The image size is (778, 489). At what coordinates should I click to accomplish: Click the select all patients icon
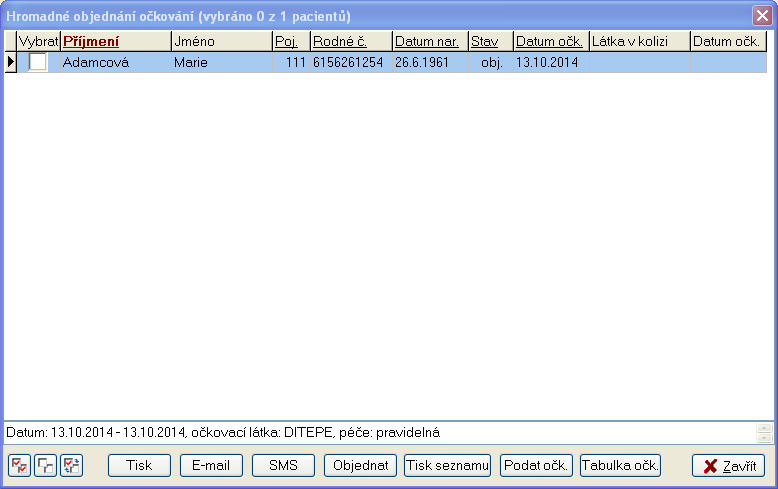click(19, 466)
